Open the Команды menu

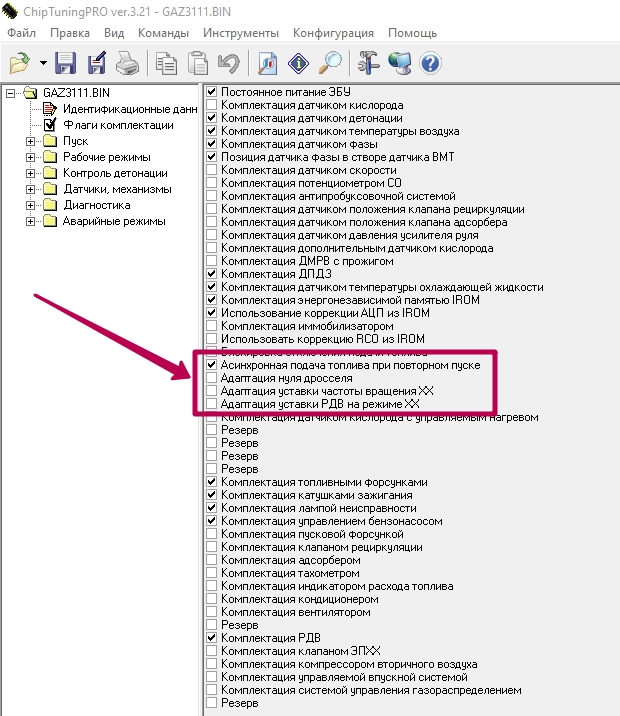(x=163, y=33)
